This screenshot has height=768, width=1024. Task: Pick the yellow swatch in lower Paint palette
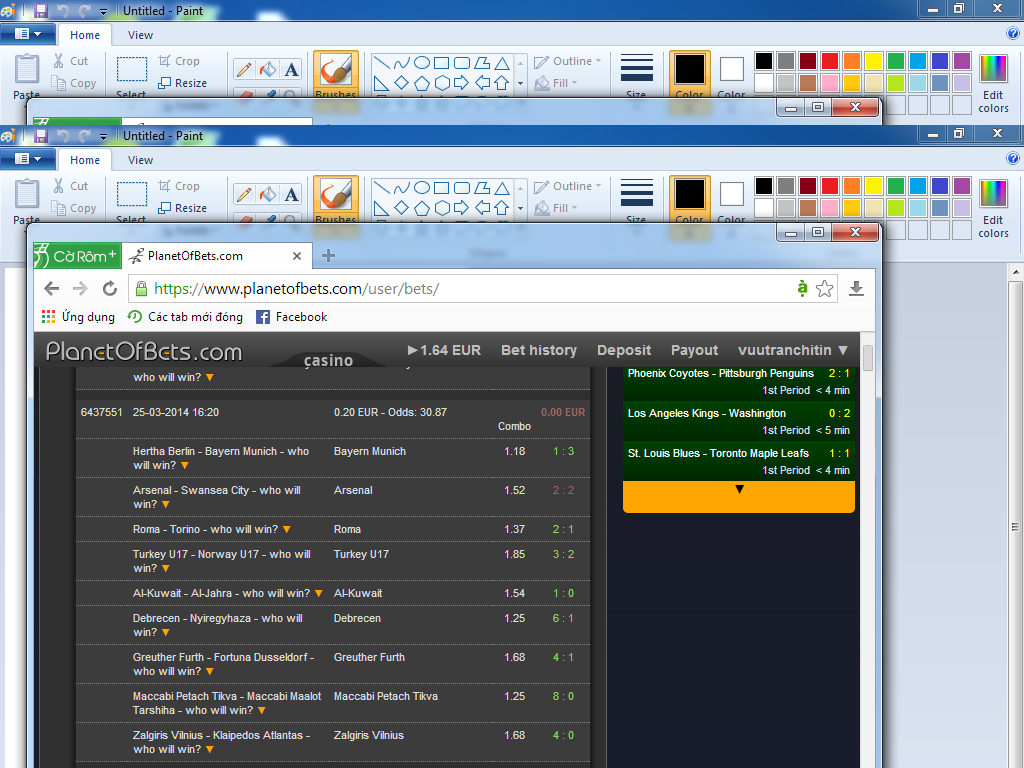point(874,186)
